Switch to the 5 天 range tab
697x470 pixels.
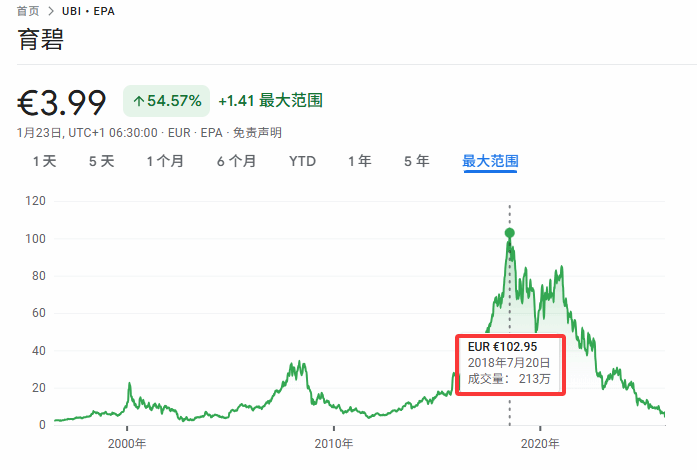101,161
